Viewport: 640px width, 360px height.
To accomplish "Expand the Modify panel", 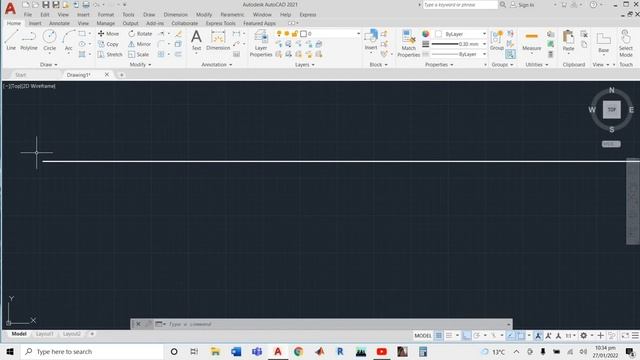I will (x=140, y=64).
